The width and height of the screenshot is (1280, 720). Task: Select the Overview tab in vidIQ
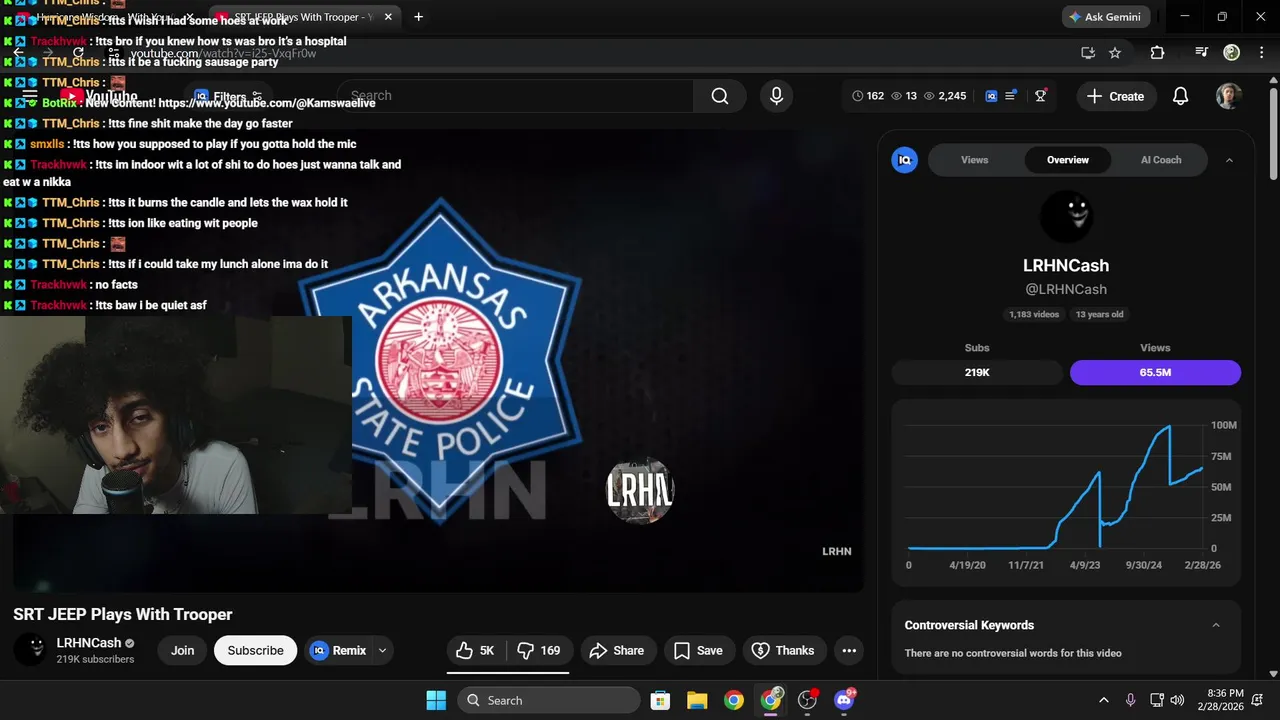[1068, 160]
